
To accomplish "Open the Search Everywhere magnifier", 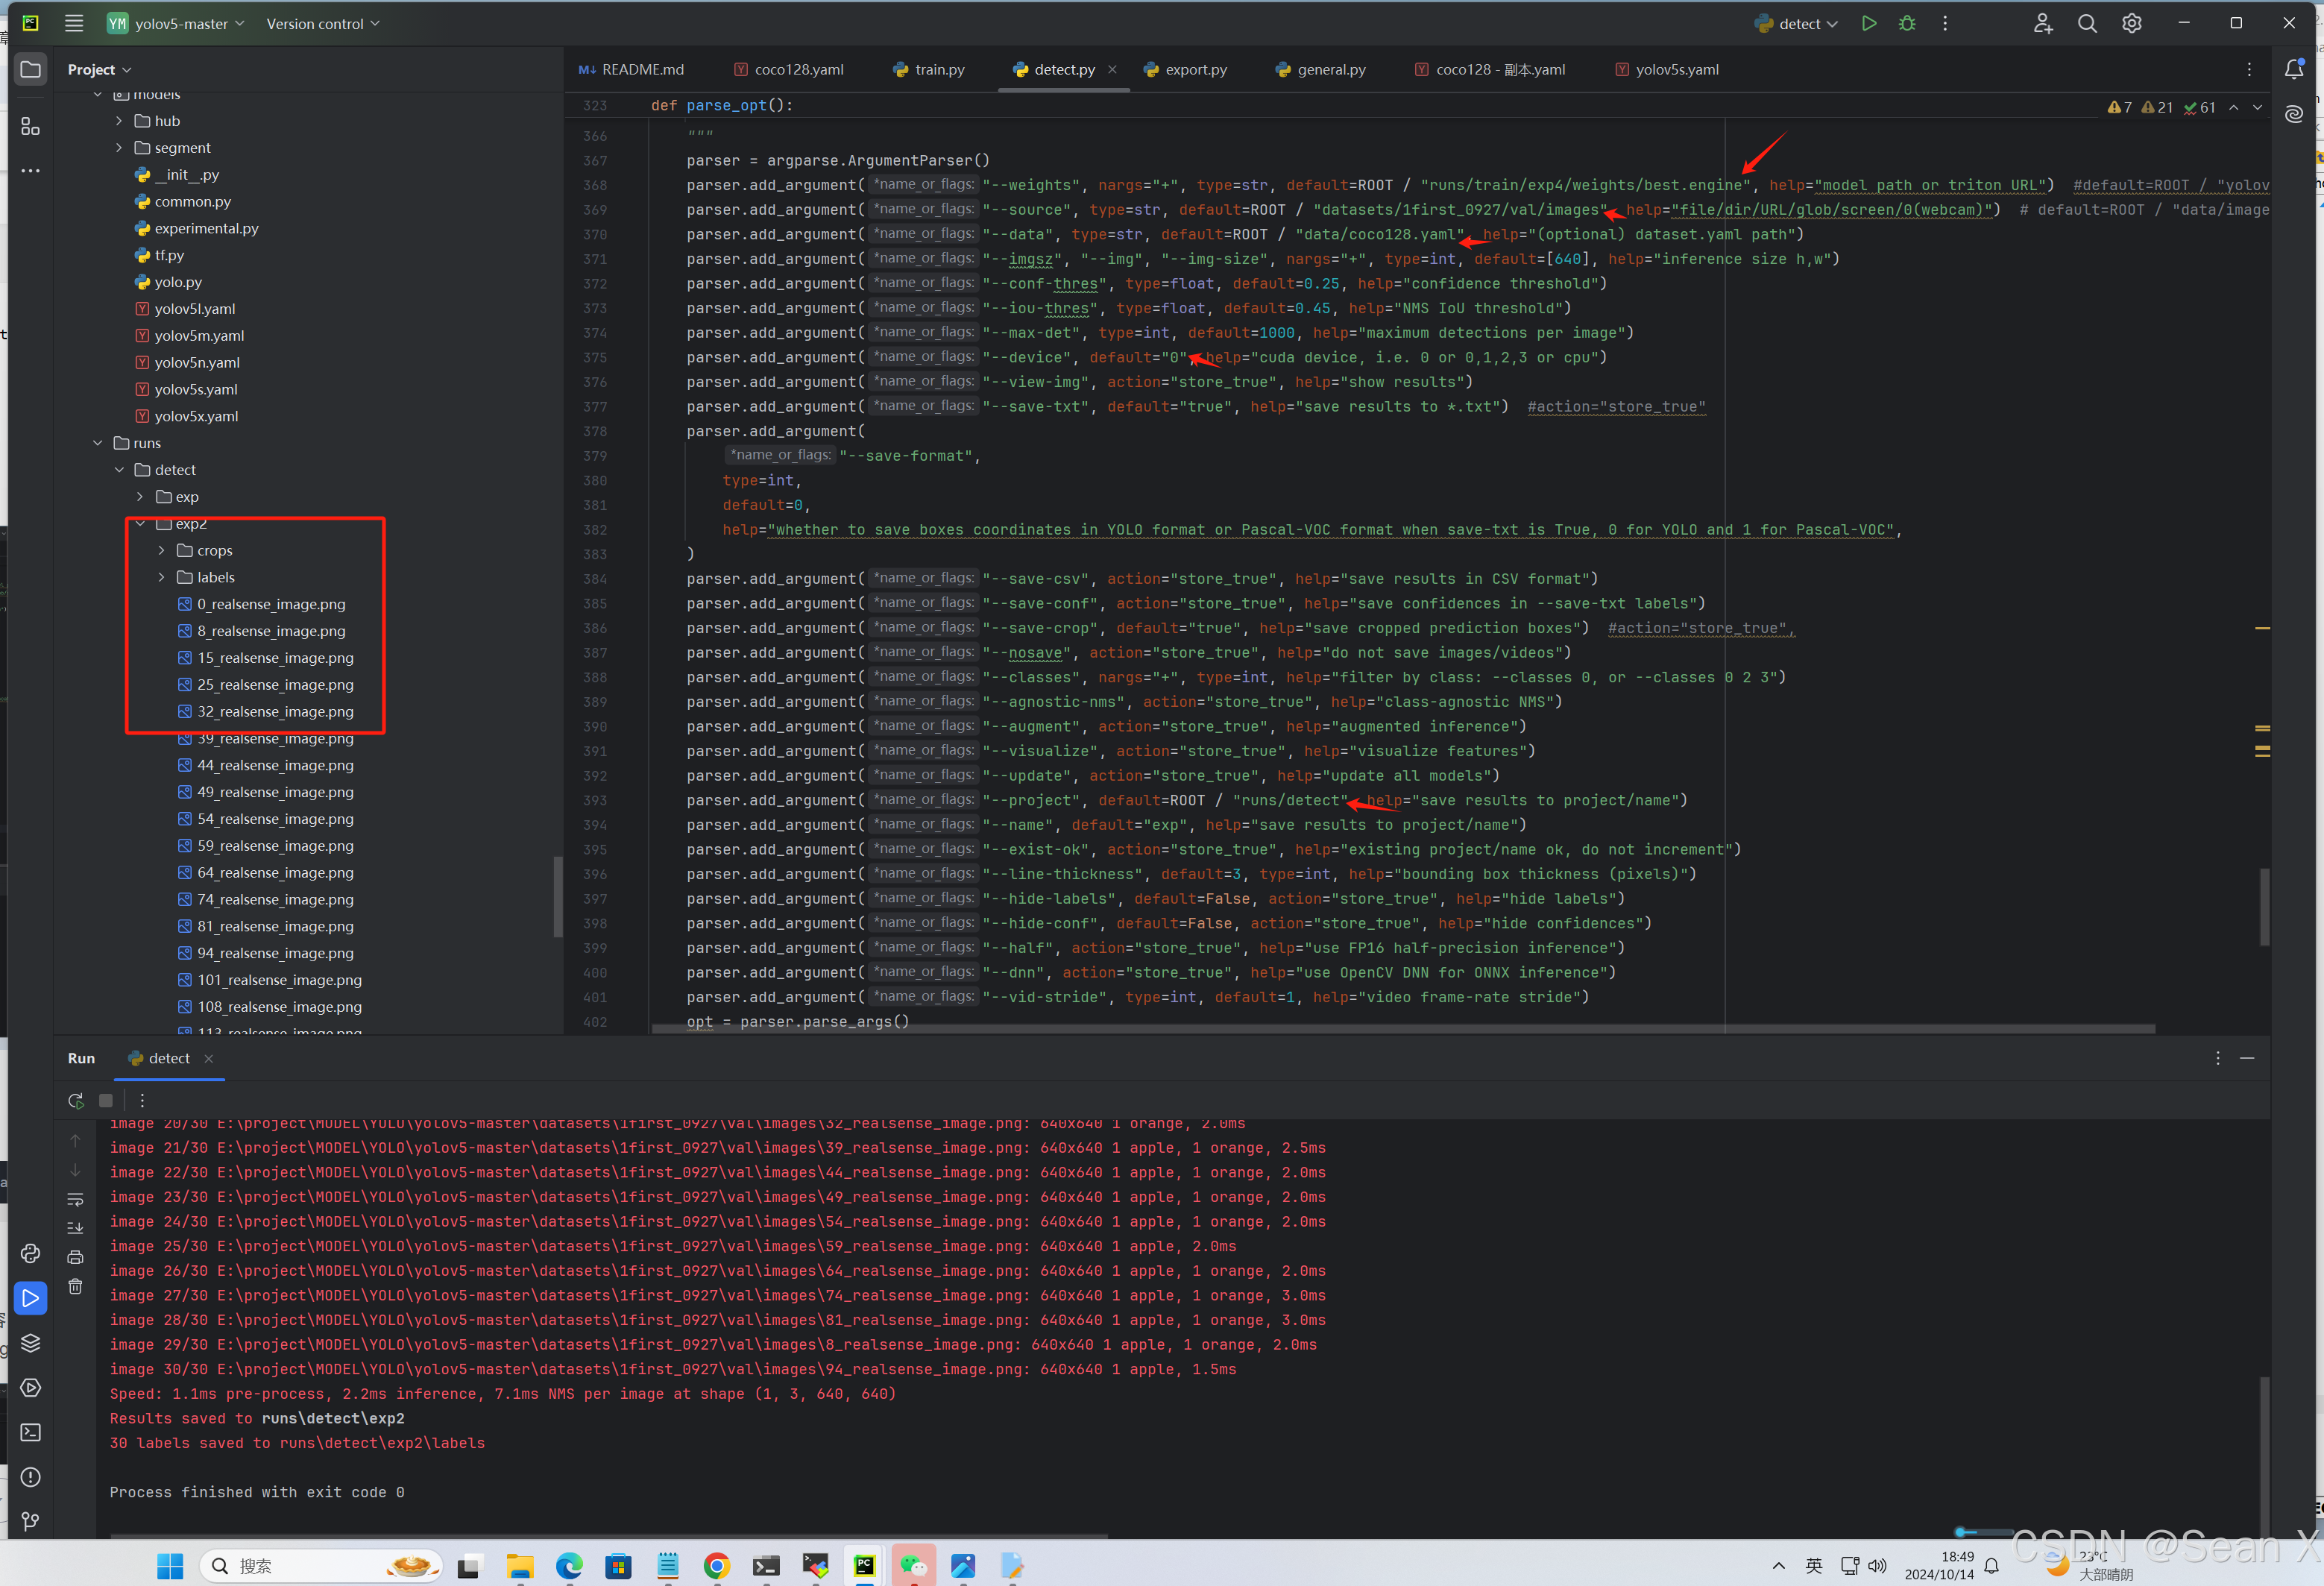I will pos(2087,23).
